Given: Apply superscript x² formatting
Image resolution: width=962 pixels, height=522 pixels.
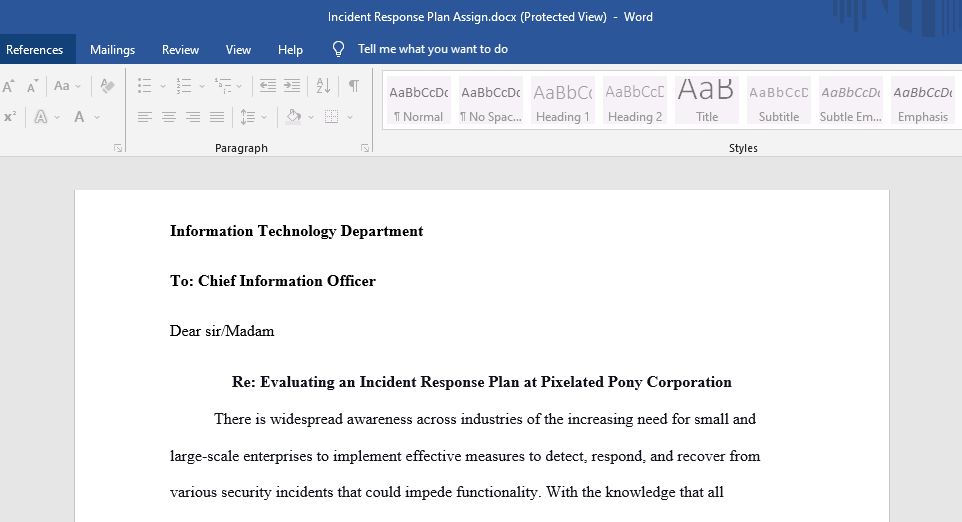Looking at the screenshot, I should pos(10,117).
